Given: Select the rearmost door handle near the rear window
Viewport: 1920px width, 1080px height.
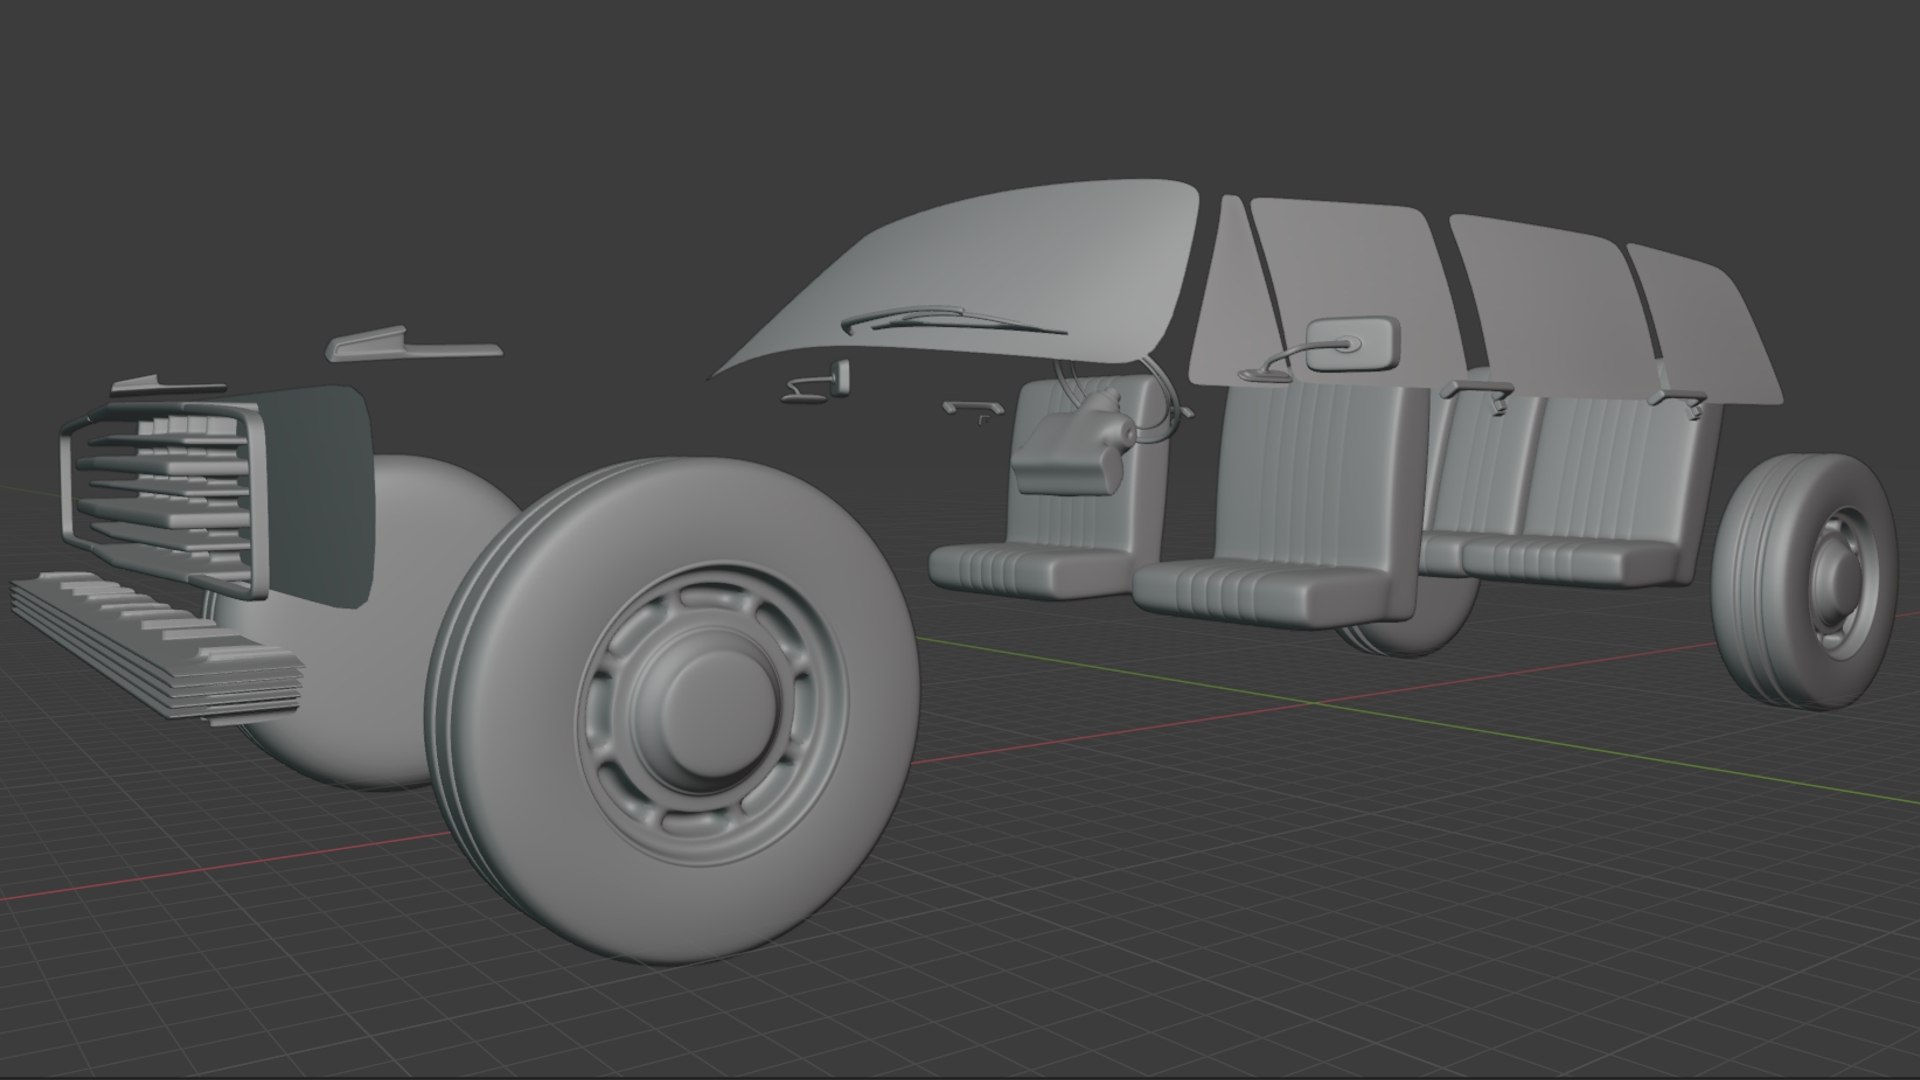Looking at the screenshot, I should click(1679, 403).
